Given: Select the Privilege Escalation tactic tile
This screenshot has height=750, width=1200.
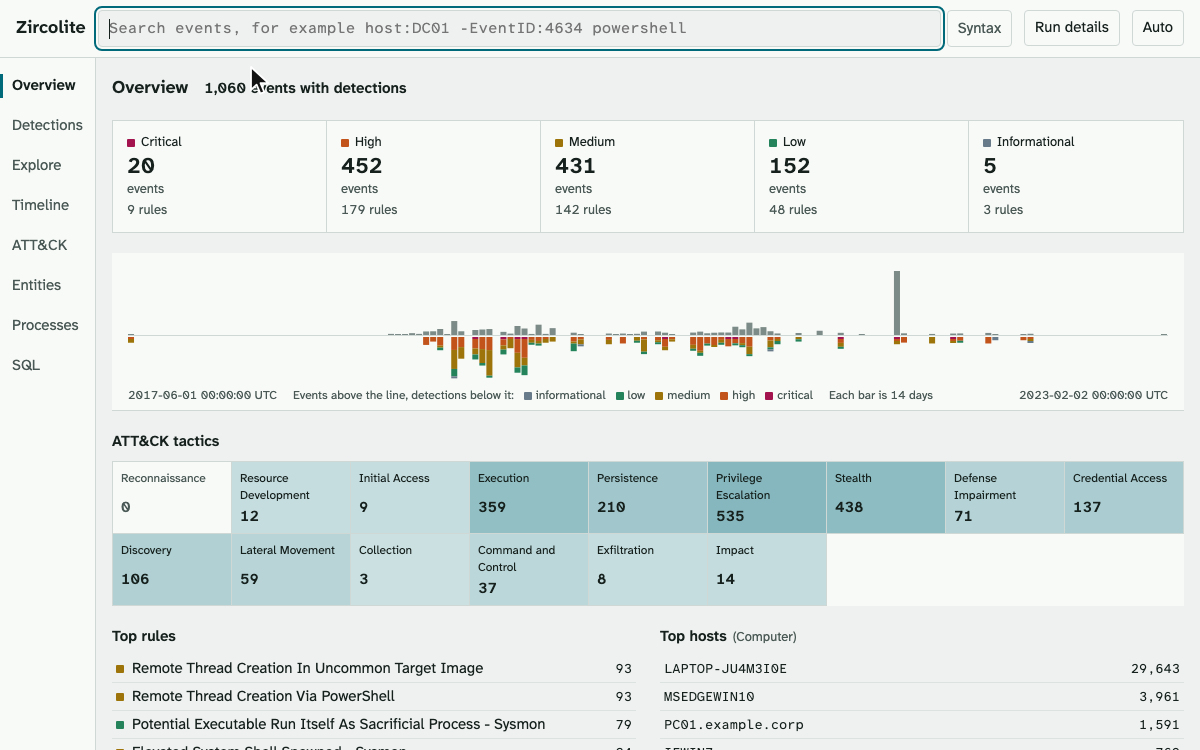Looking at the screenshot, I should click(x=767, y=497).
